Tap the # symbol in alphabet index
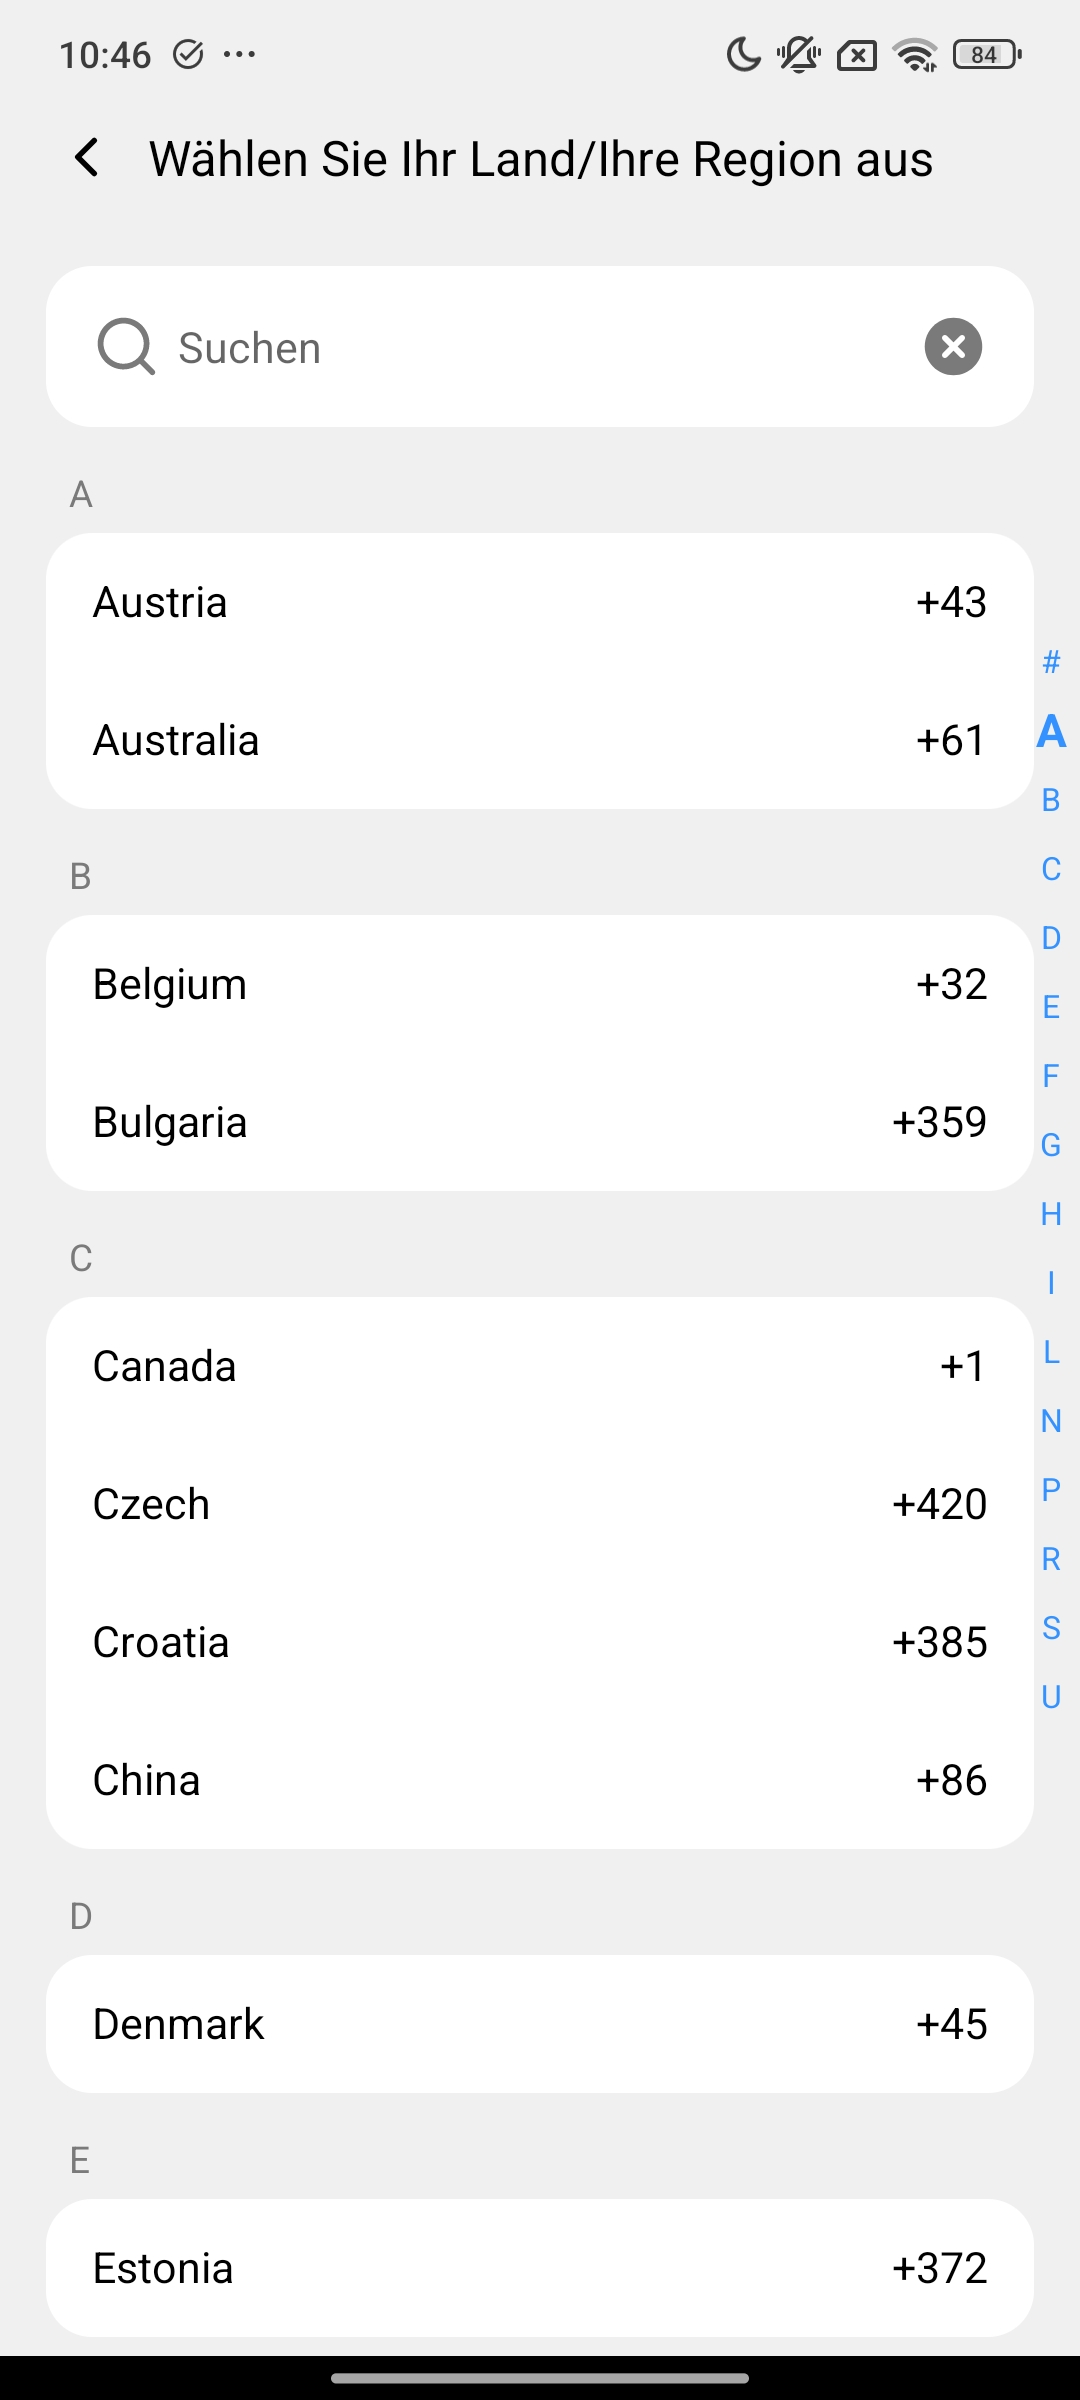 [x=1051, y=662]
